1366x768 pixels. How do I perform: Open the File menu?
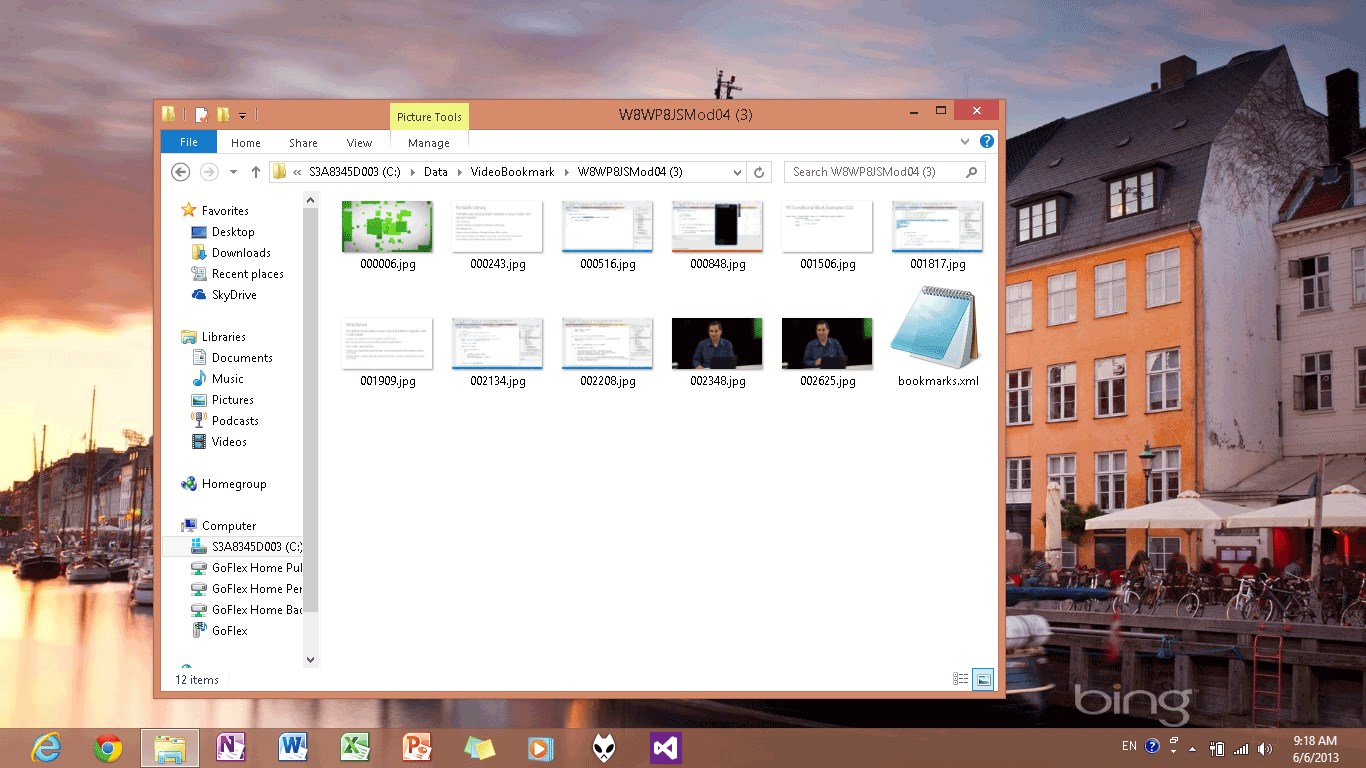(188, 143)
